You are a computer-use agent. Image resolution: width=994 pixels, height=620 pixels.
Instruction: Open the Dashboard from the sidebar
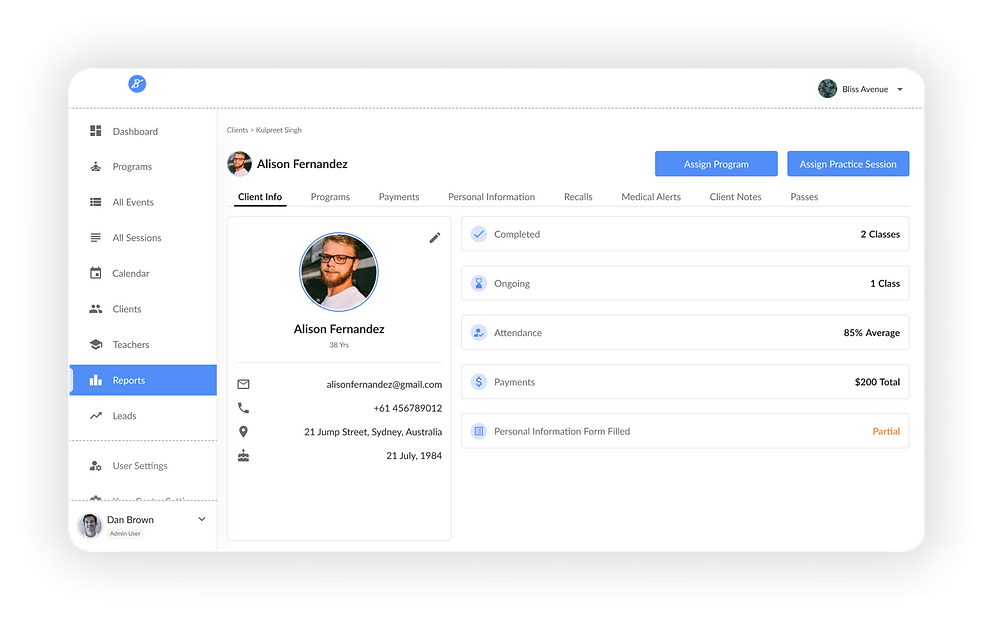[x=135, y=131]
